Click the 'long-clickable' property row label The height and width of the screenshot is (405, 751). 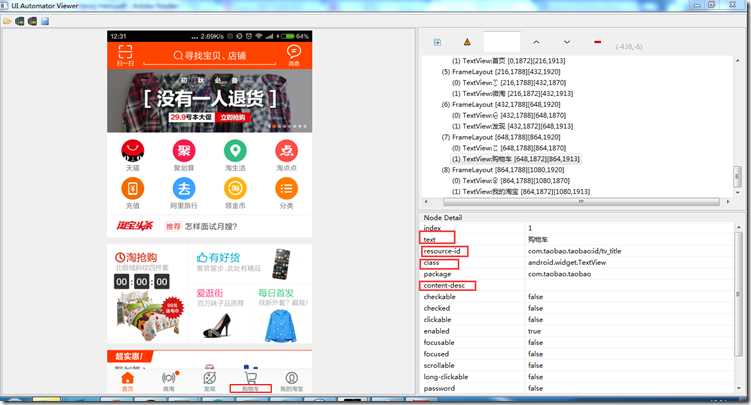click(x=445, y=377)
